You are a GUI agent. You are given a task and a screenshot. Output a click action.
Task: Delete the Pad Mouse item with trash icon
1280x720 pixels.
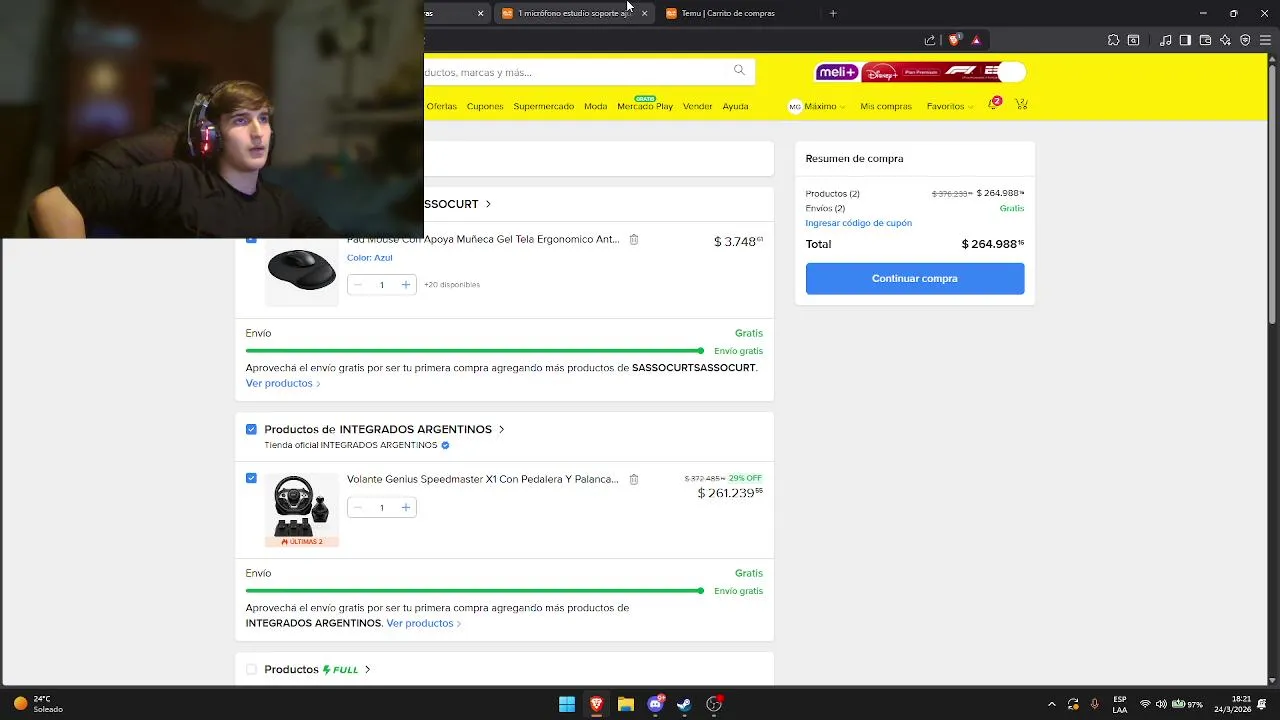pos(633,240)
